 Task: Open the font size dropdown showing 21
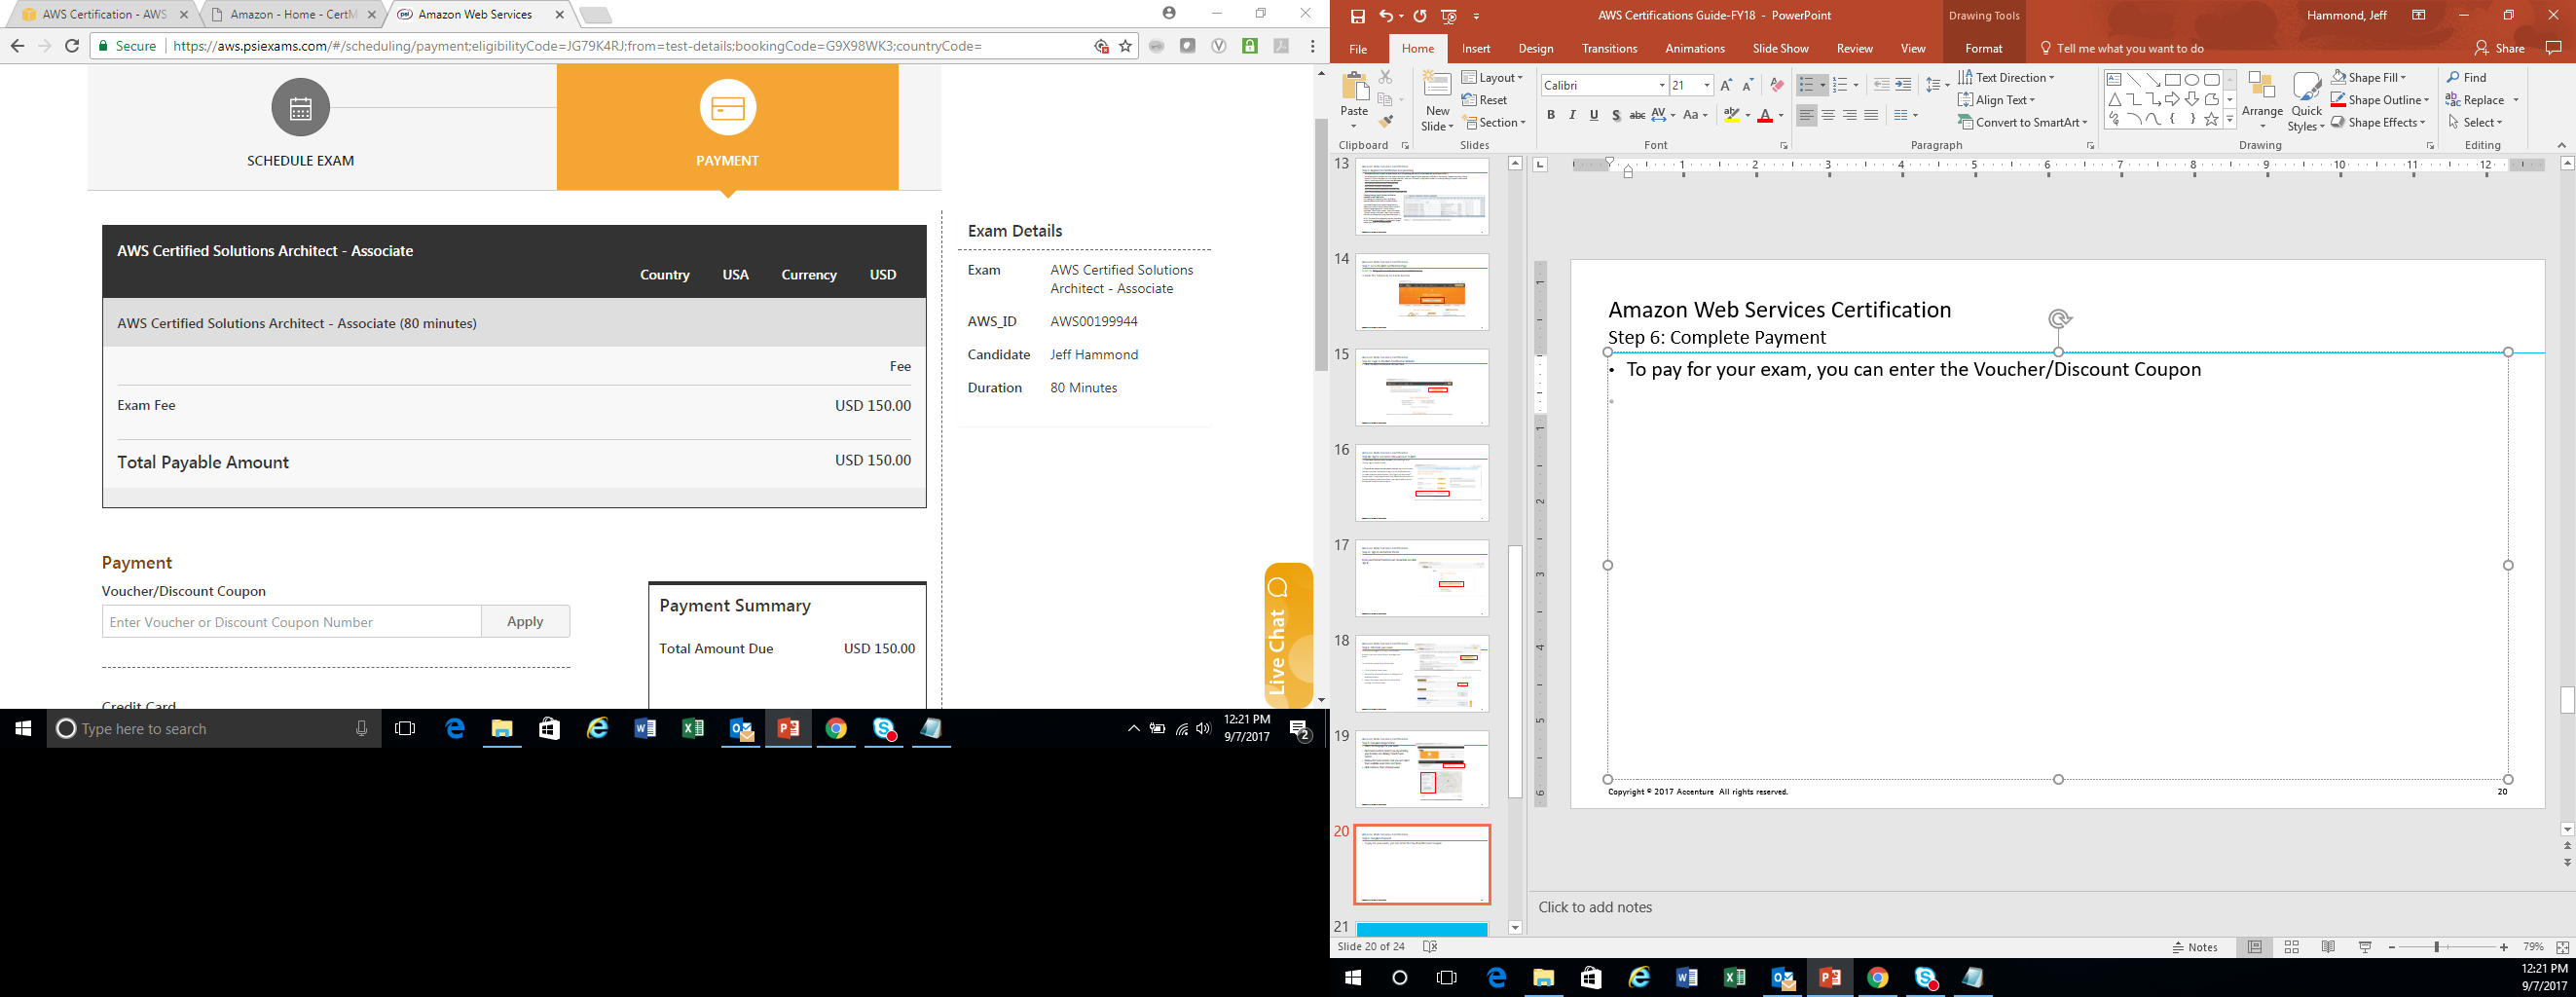click(x=1707, y=85)
